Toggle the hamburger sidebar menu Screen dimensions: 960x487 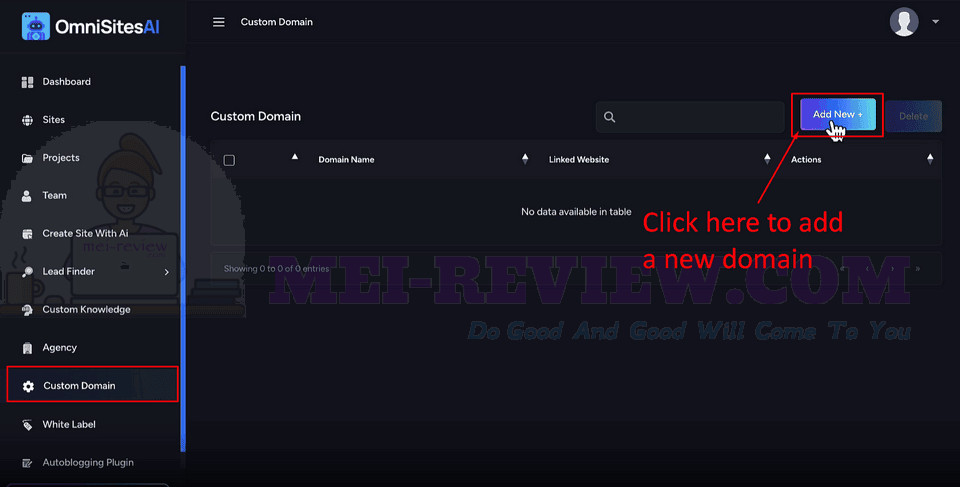[219, 22]
